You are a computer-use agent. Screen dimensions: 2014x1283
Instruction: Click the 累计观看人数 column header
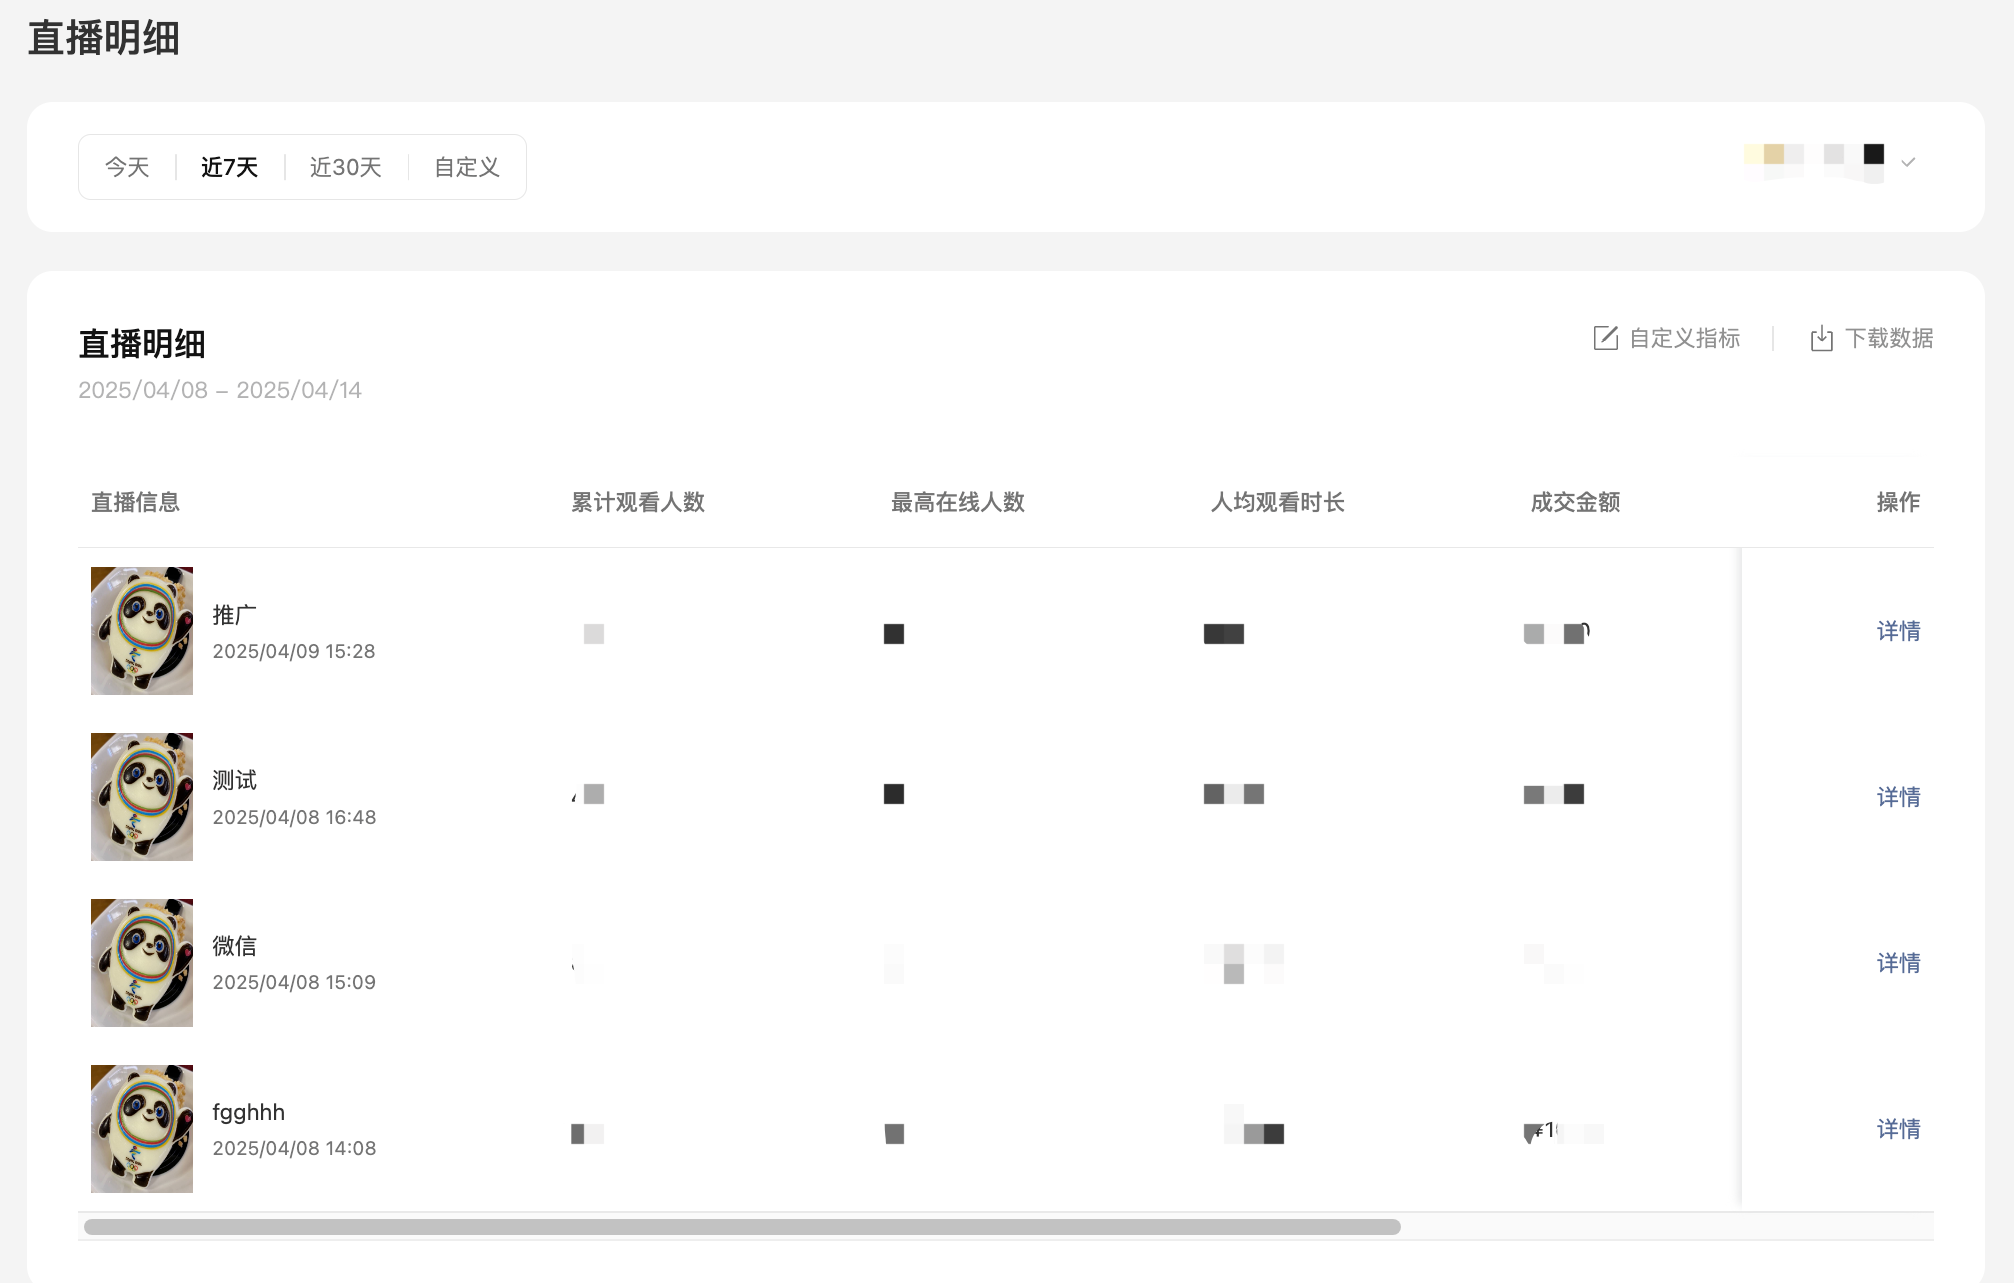pyautogui.click(x=638, y=502)
